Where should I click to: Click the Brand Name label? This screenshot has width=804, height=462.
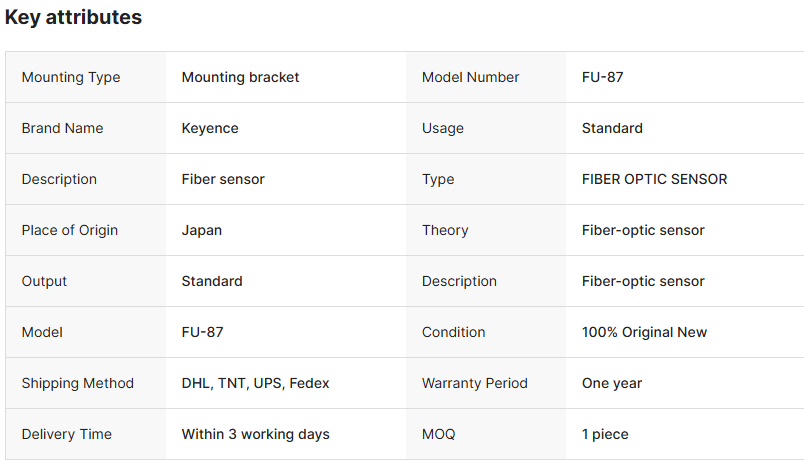pos(62,128)
